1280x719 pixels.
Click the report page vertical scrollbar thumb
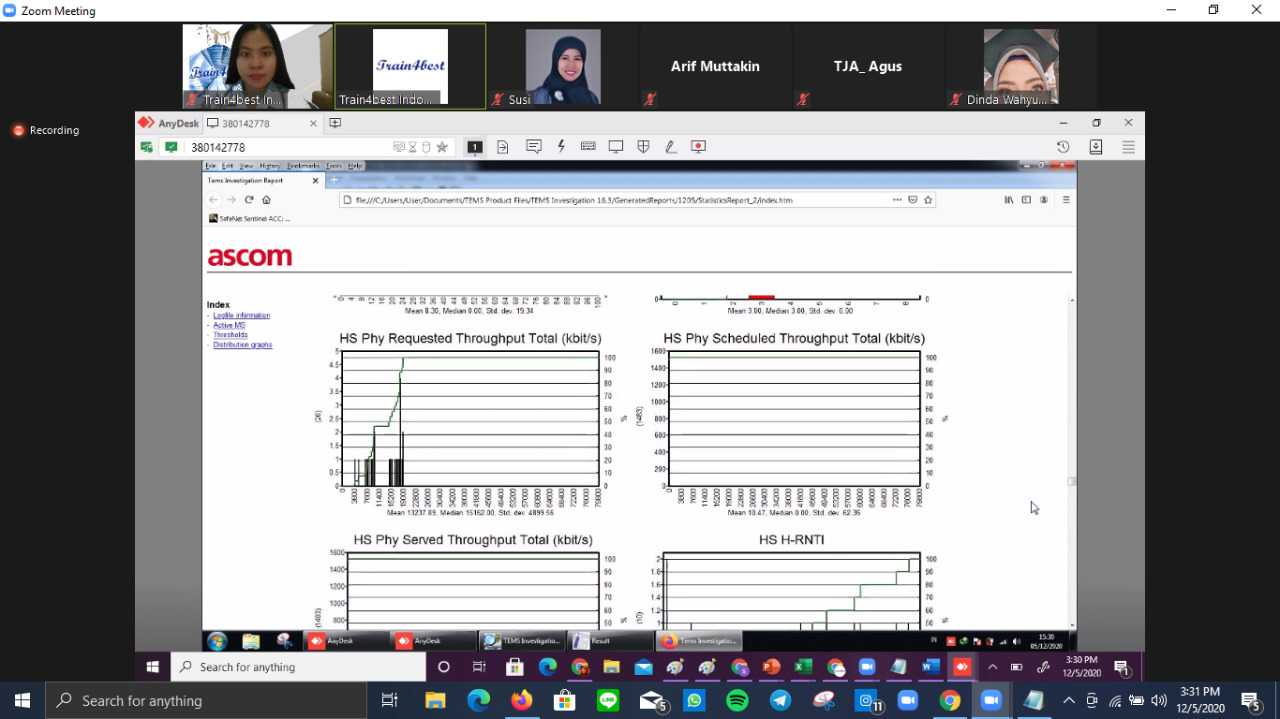[x=1072, y=481]
